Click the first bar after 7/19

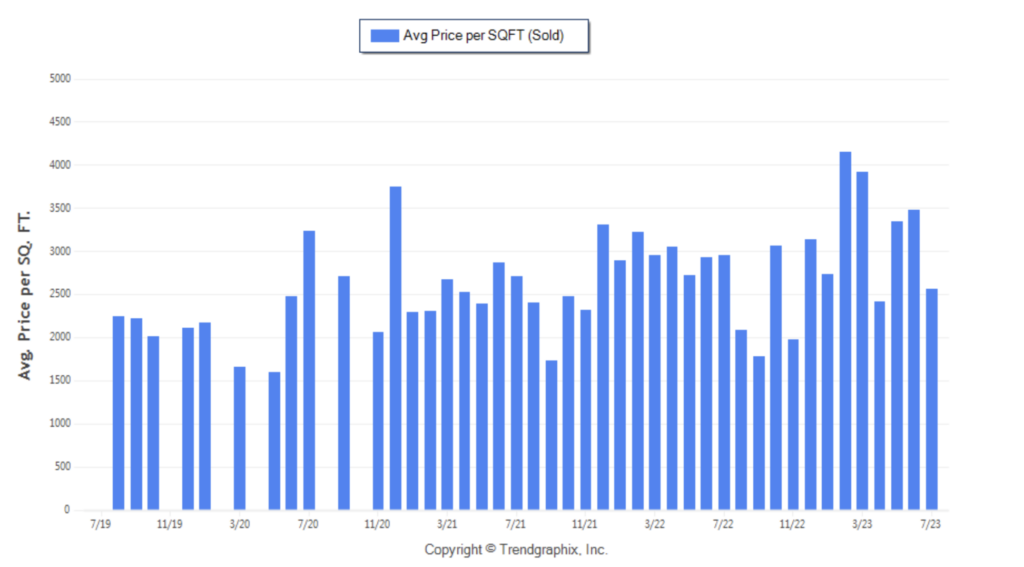point(118,413)
